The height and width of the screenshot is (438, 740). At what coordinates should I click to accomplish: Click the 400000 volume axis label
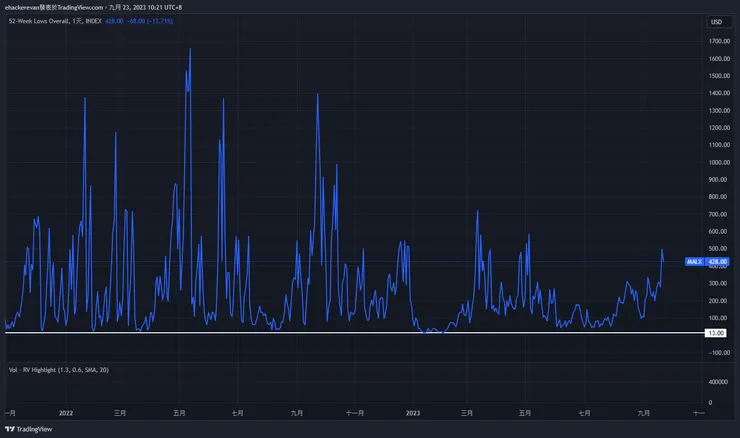point(718,382)
